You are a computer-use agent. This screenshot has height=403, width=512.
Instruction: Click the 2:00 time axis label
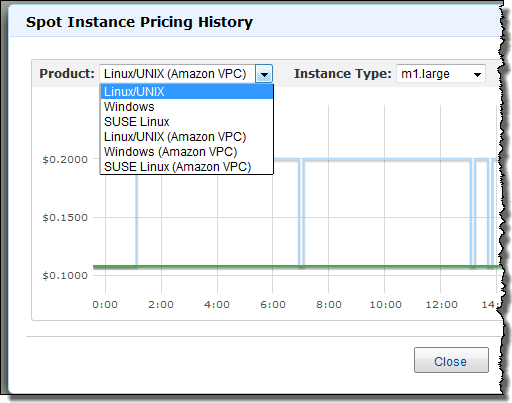pos(161,304)
